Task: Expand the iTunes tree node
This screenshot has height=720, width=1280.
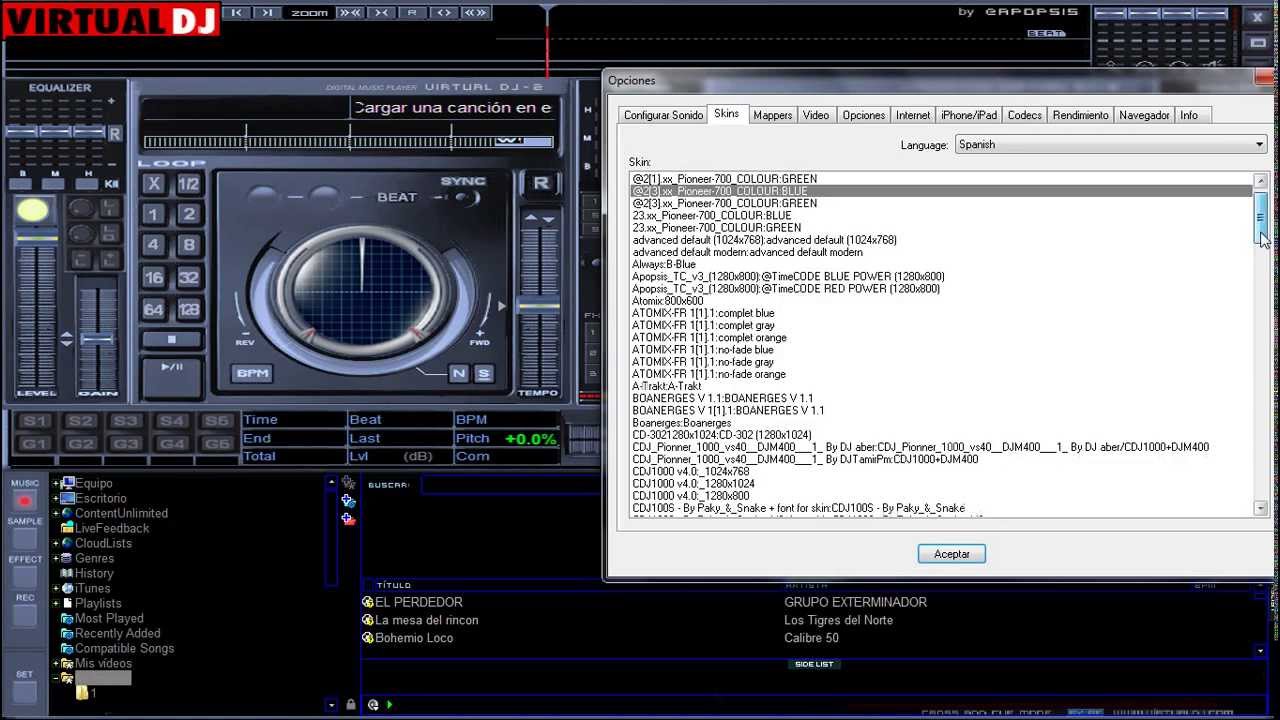Action: [x=56, y=588]
